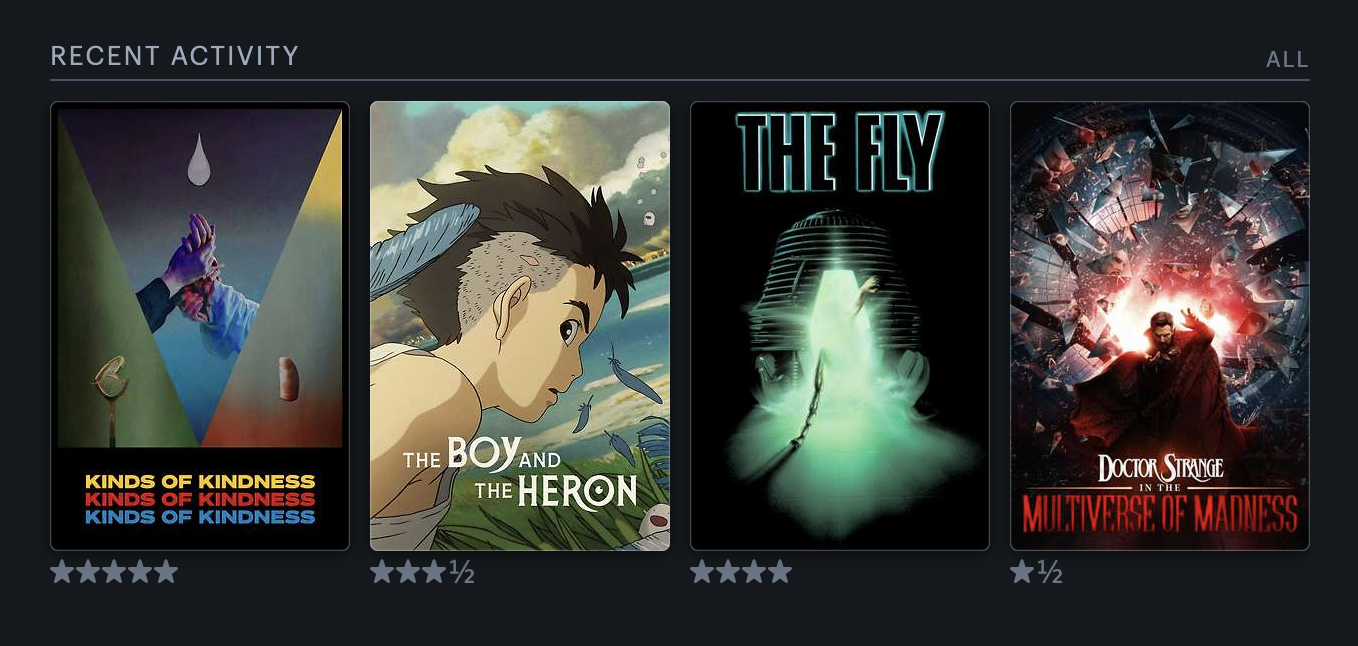Click the first star under Kinds of Kindness
Screen dimensions: 1358x646
pos(62,572)
